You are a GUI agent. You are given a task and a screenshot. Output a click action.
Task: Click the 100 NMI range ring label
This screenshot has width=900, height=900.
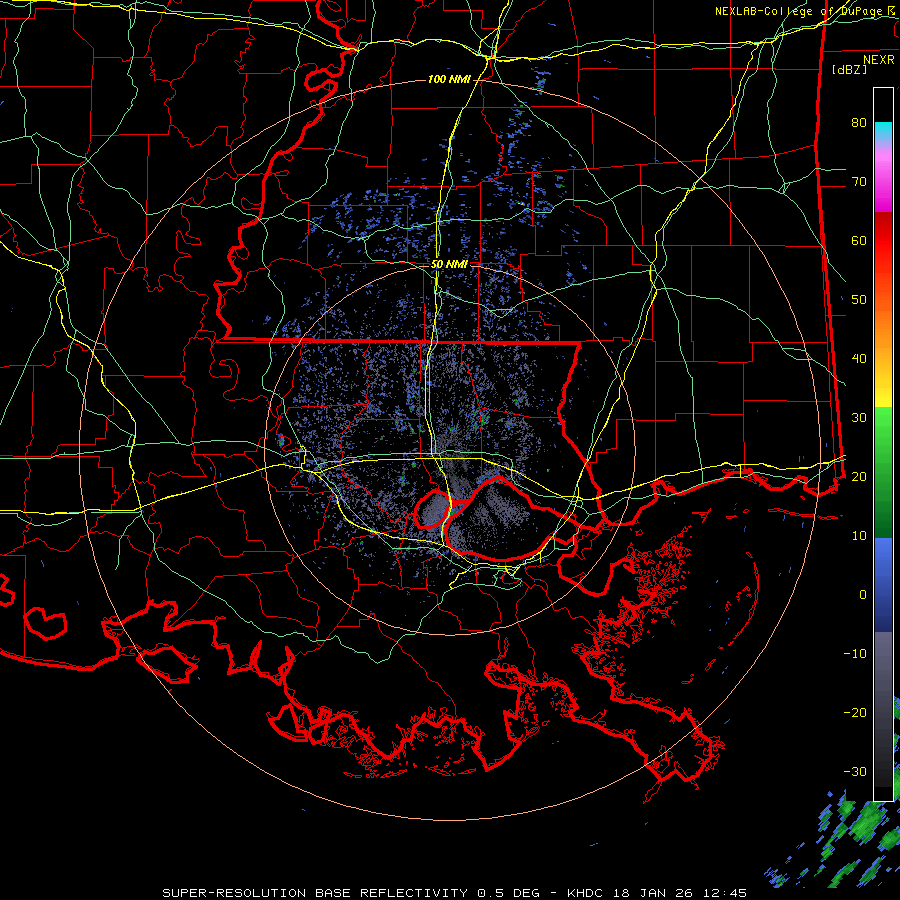pyautogui.click(x=448, y=79)
